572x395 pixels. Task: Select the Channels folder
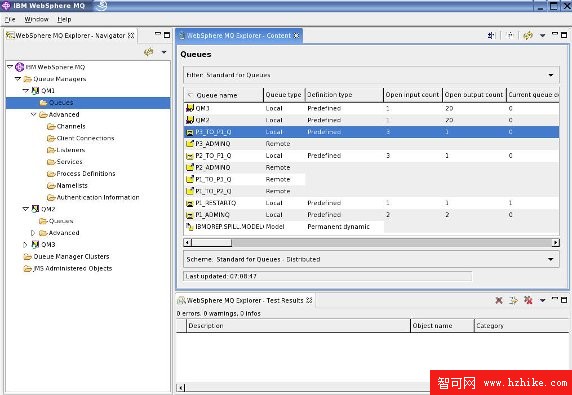coord(66,126)
